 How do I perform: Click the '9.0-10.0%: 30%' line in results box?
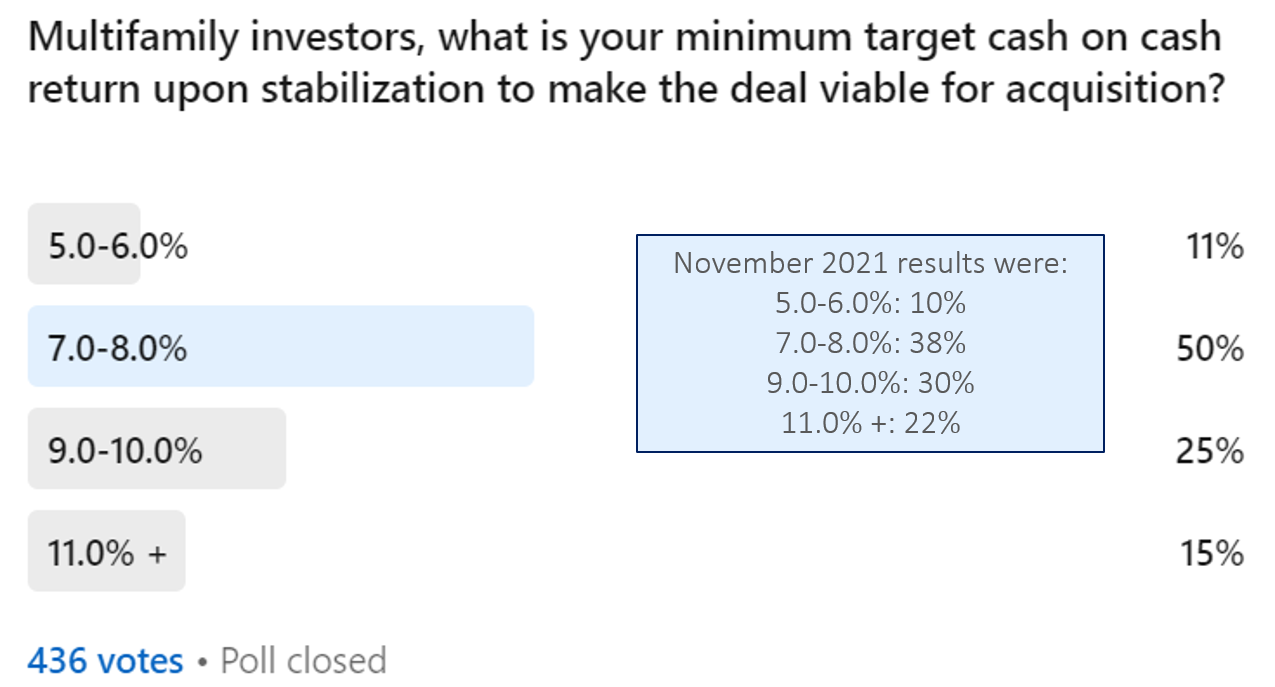[870, 383]
